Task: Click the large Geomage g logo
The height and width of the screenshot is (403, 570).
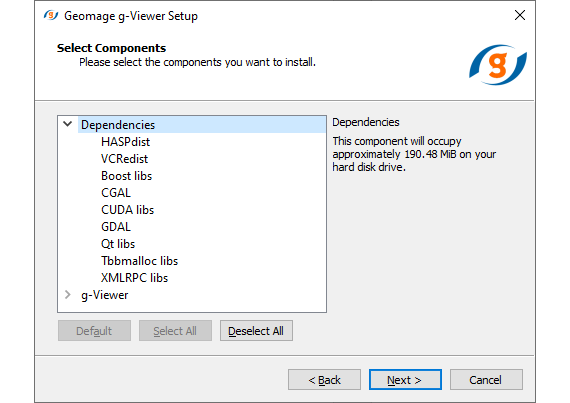Action: 498,65
